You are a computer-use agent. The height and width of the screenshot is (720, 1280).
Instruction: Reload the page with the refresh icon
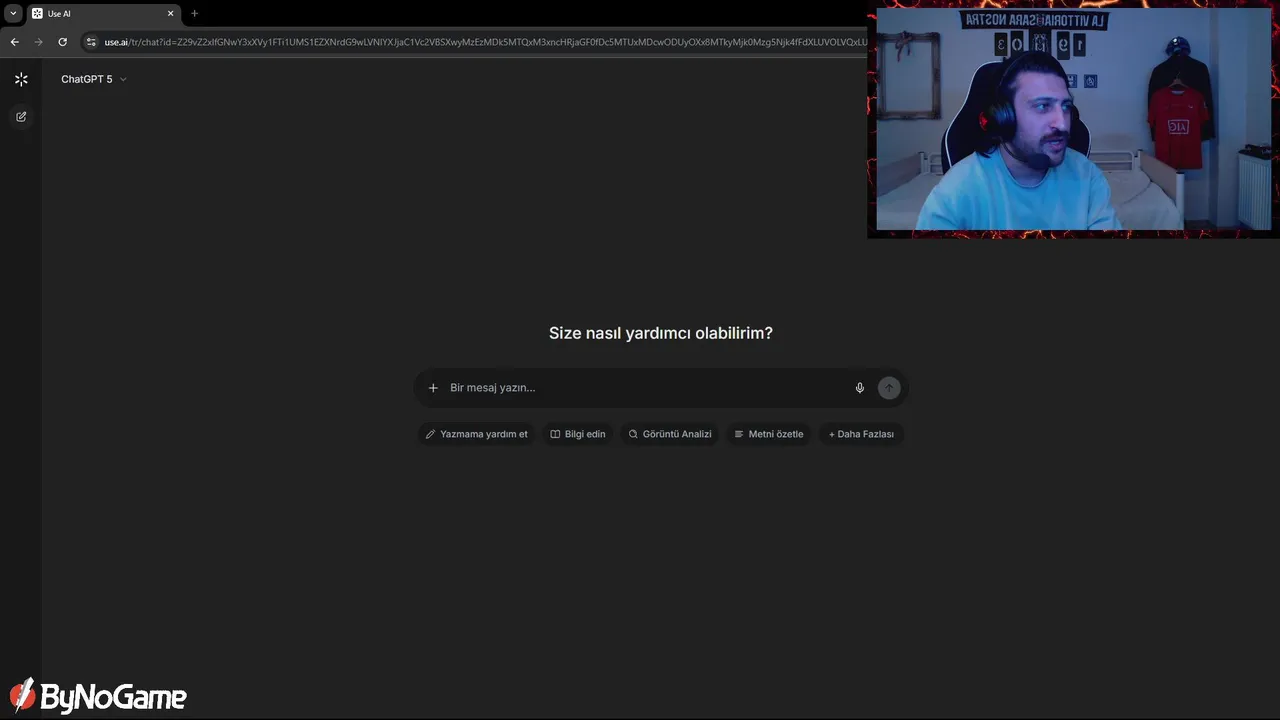tap(62, 42)
